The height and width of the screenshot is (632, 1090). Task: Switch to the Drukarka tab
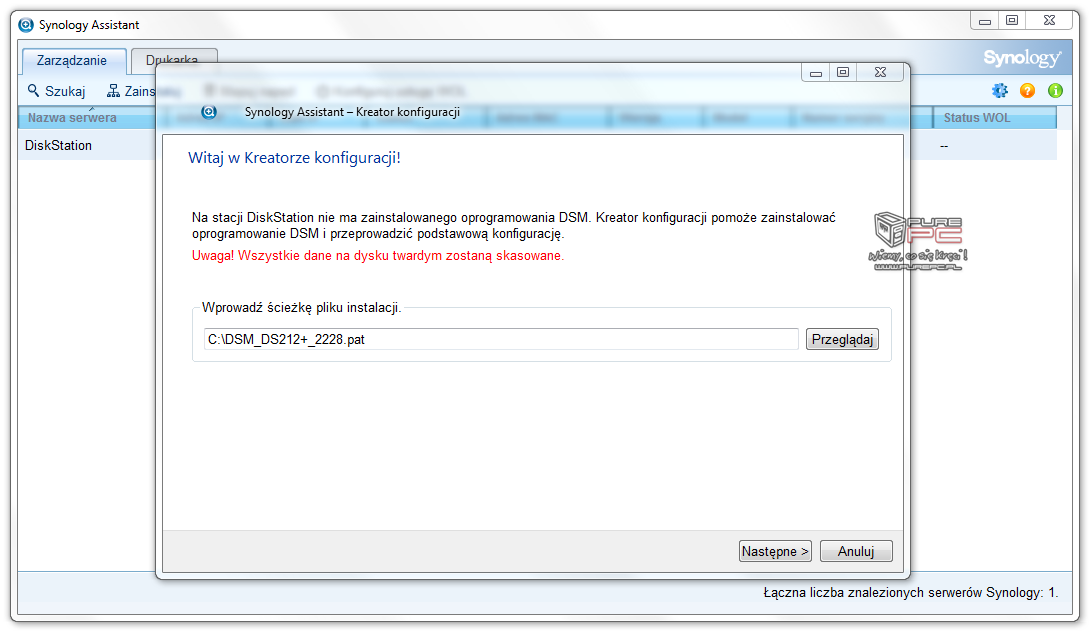174,60
